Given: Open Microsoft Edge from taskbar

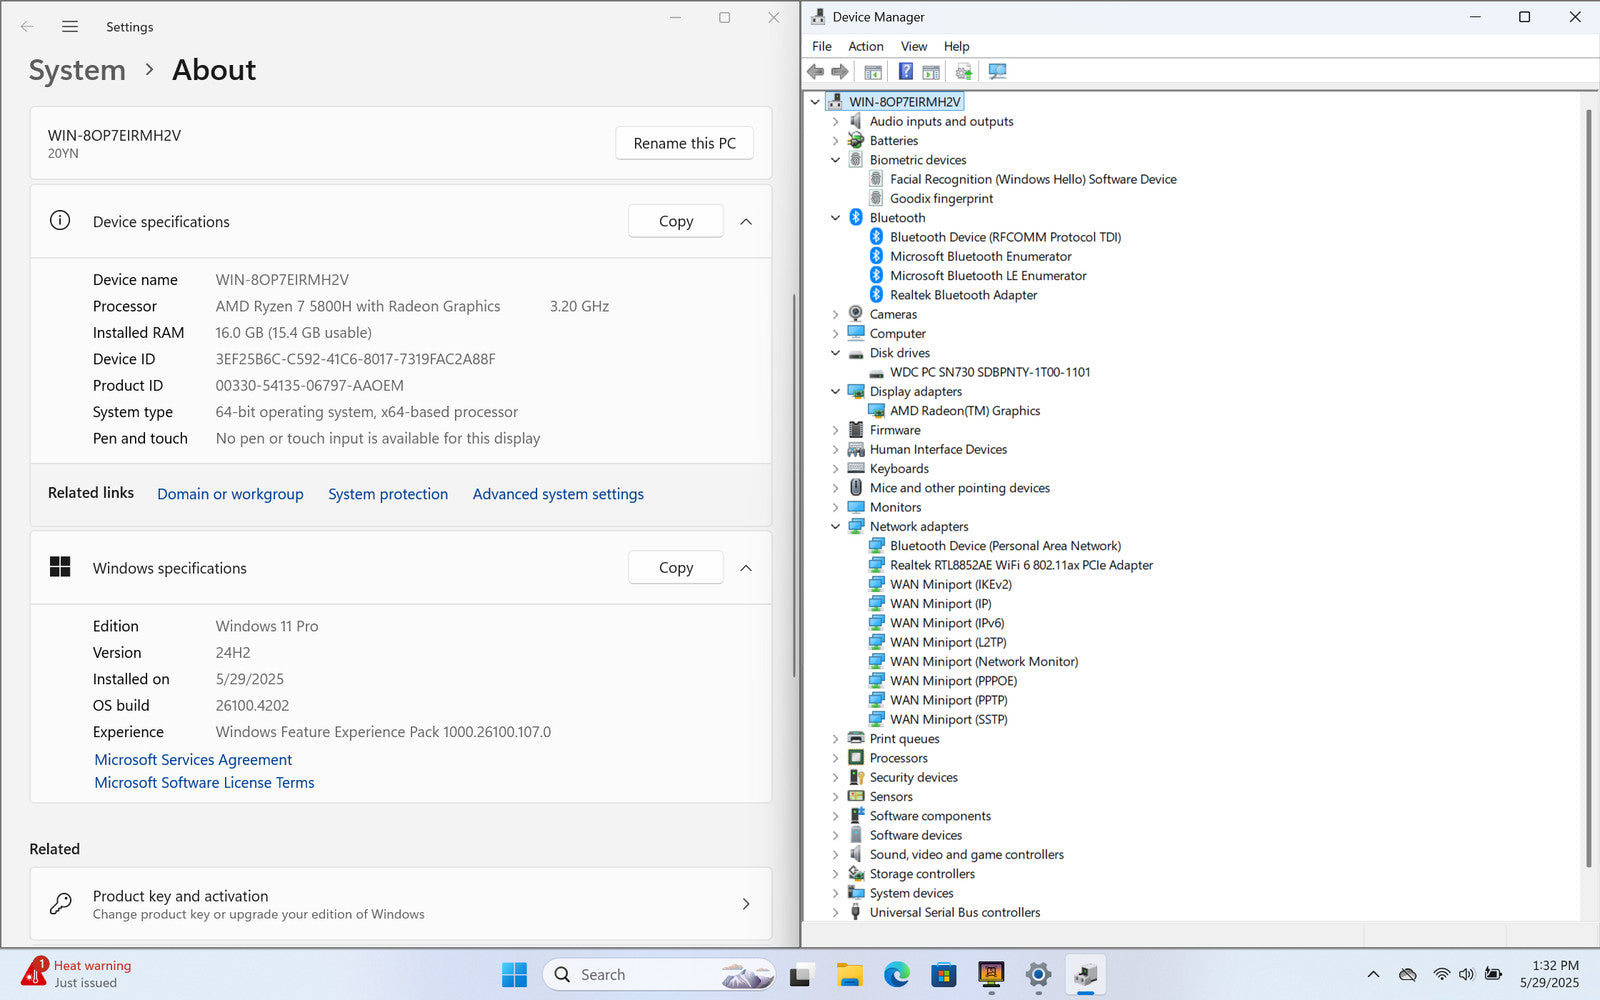Looking at the screenshot, I should tap(897, 974).
